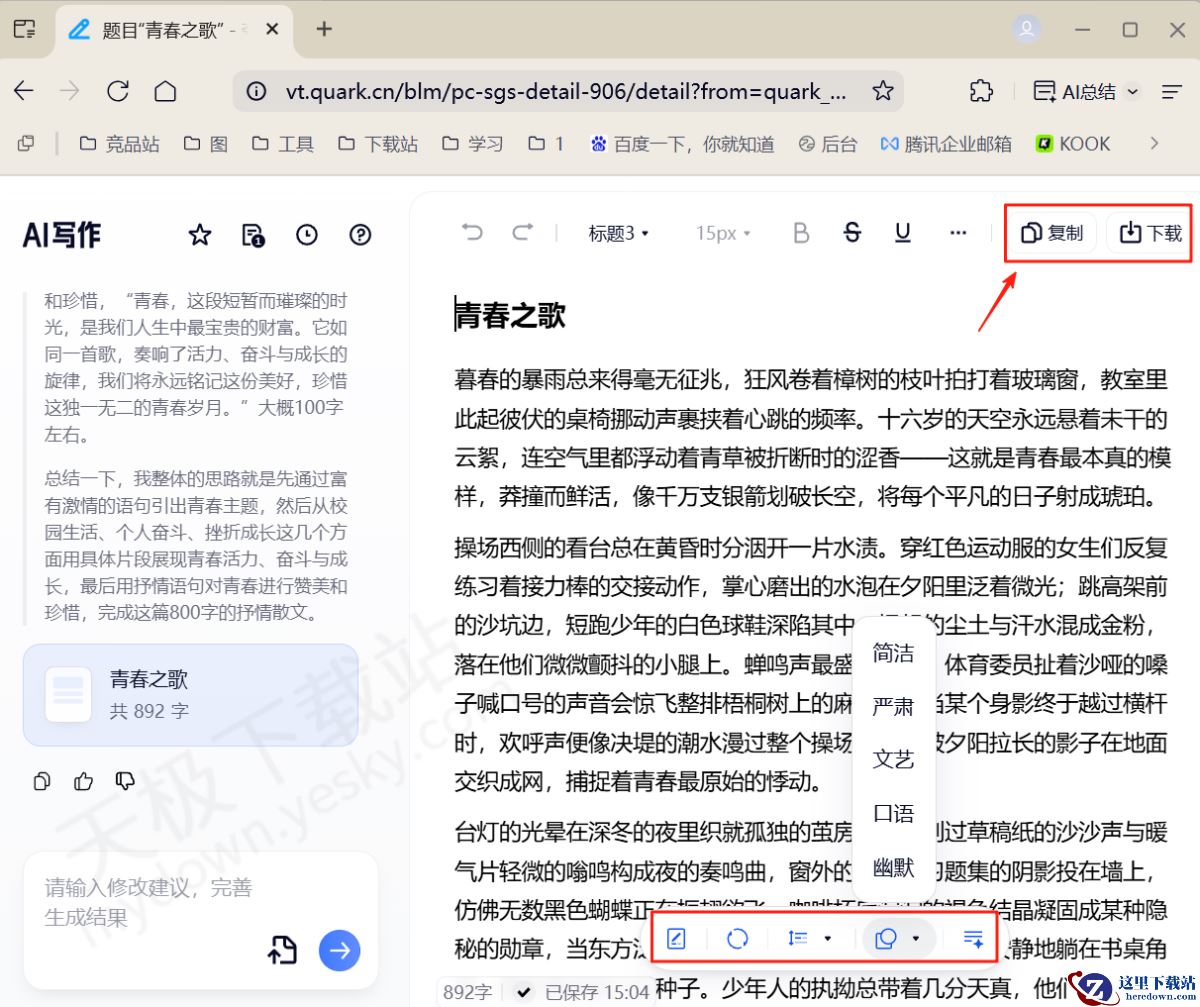Image resolution: width=1200 pixels, height=1007 pixels.
Task: Click the upload file icon in input box
Action: tap(282, 950)
